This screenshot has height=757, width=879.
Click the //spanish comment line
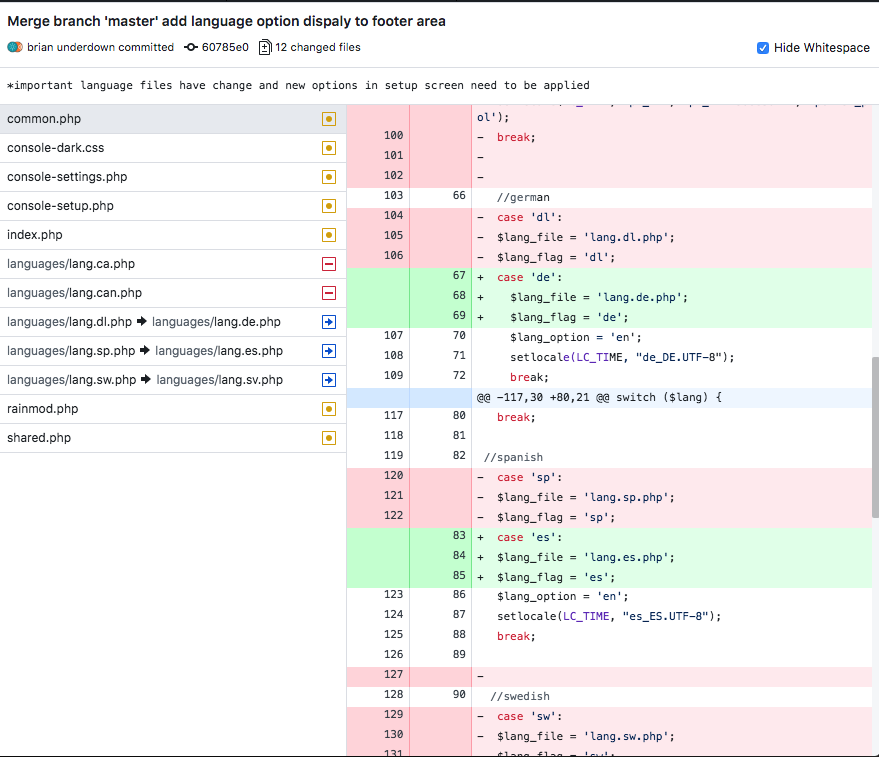pos(609,458)
